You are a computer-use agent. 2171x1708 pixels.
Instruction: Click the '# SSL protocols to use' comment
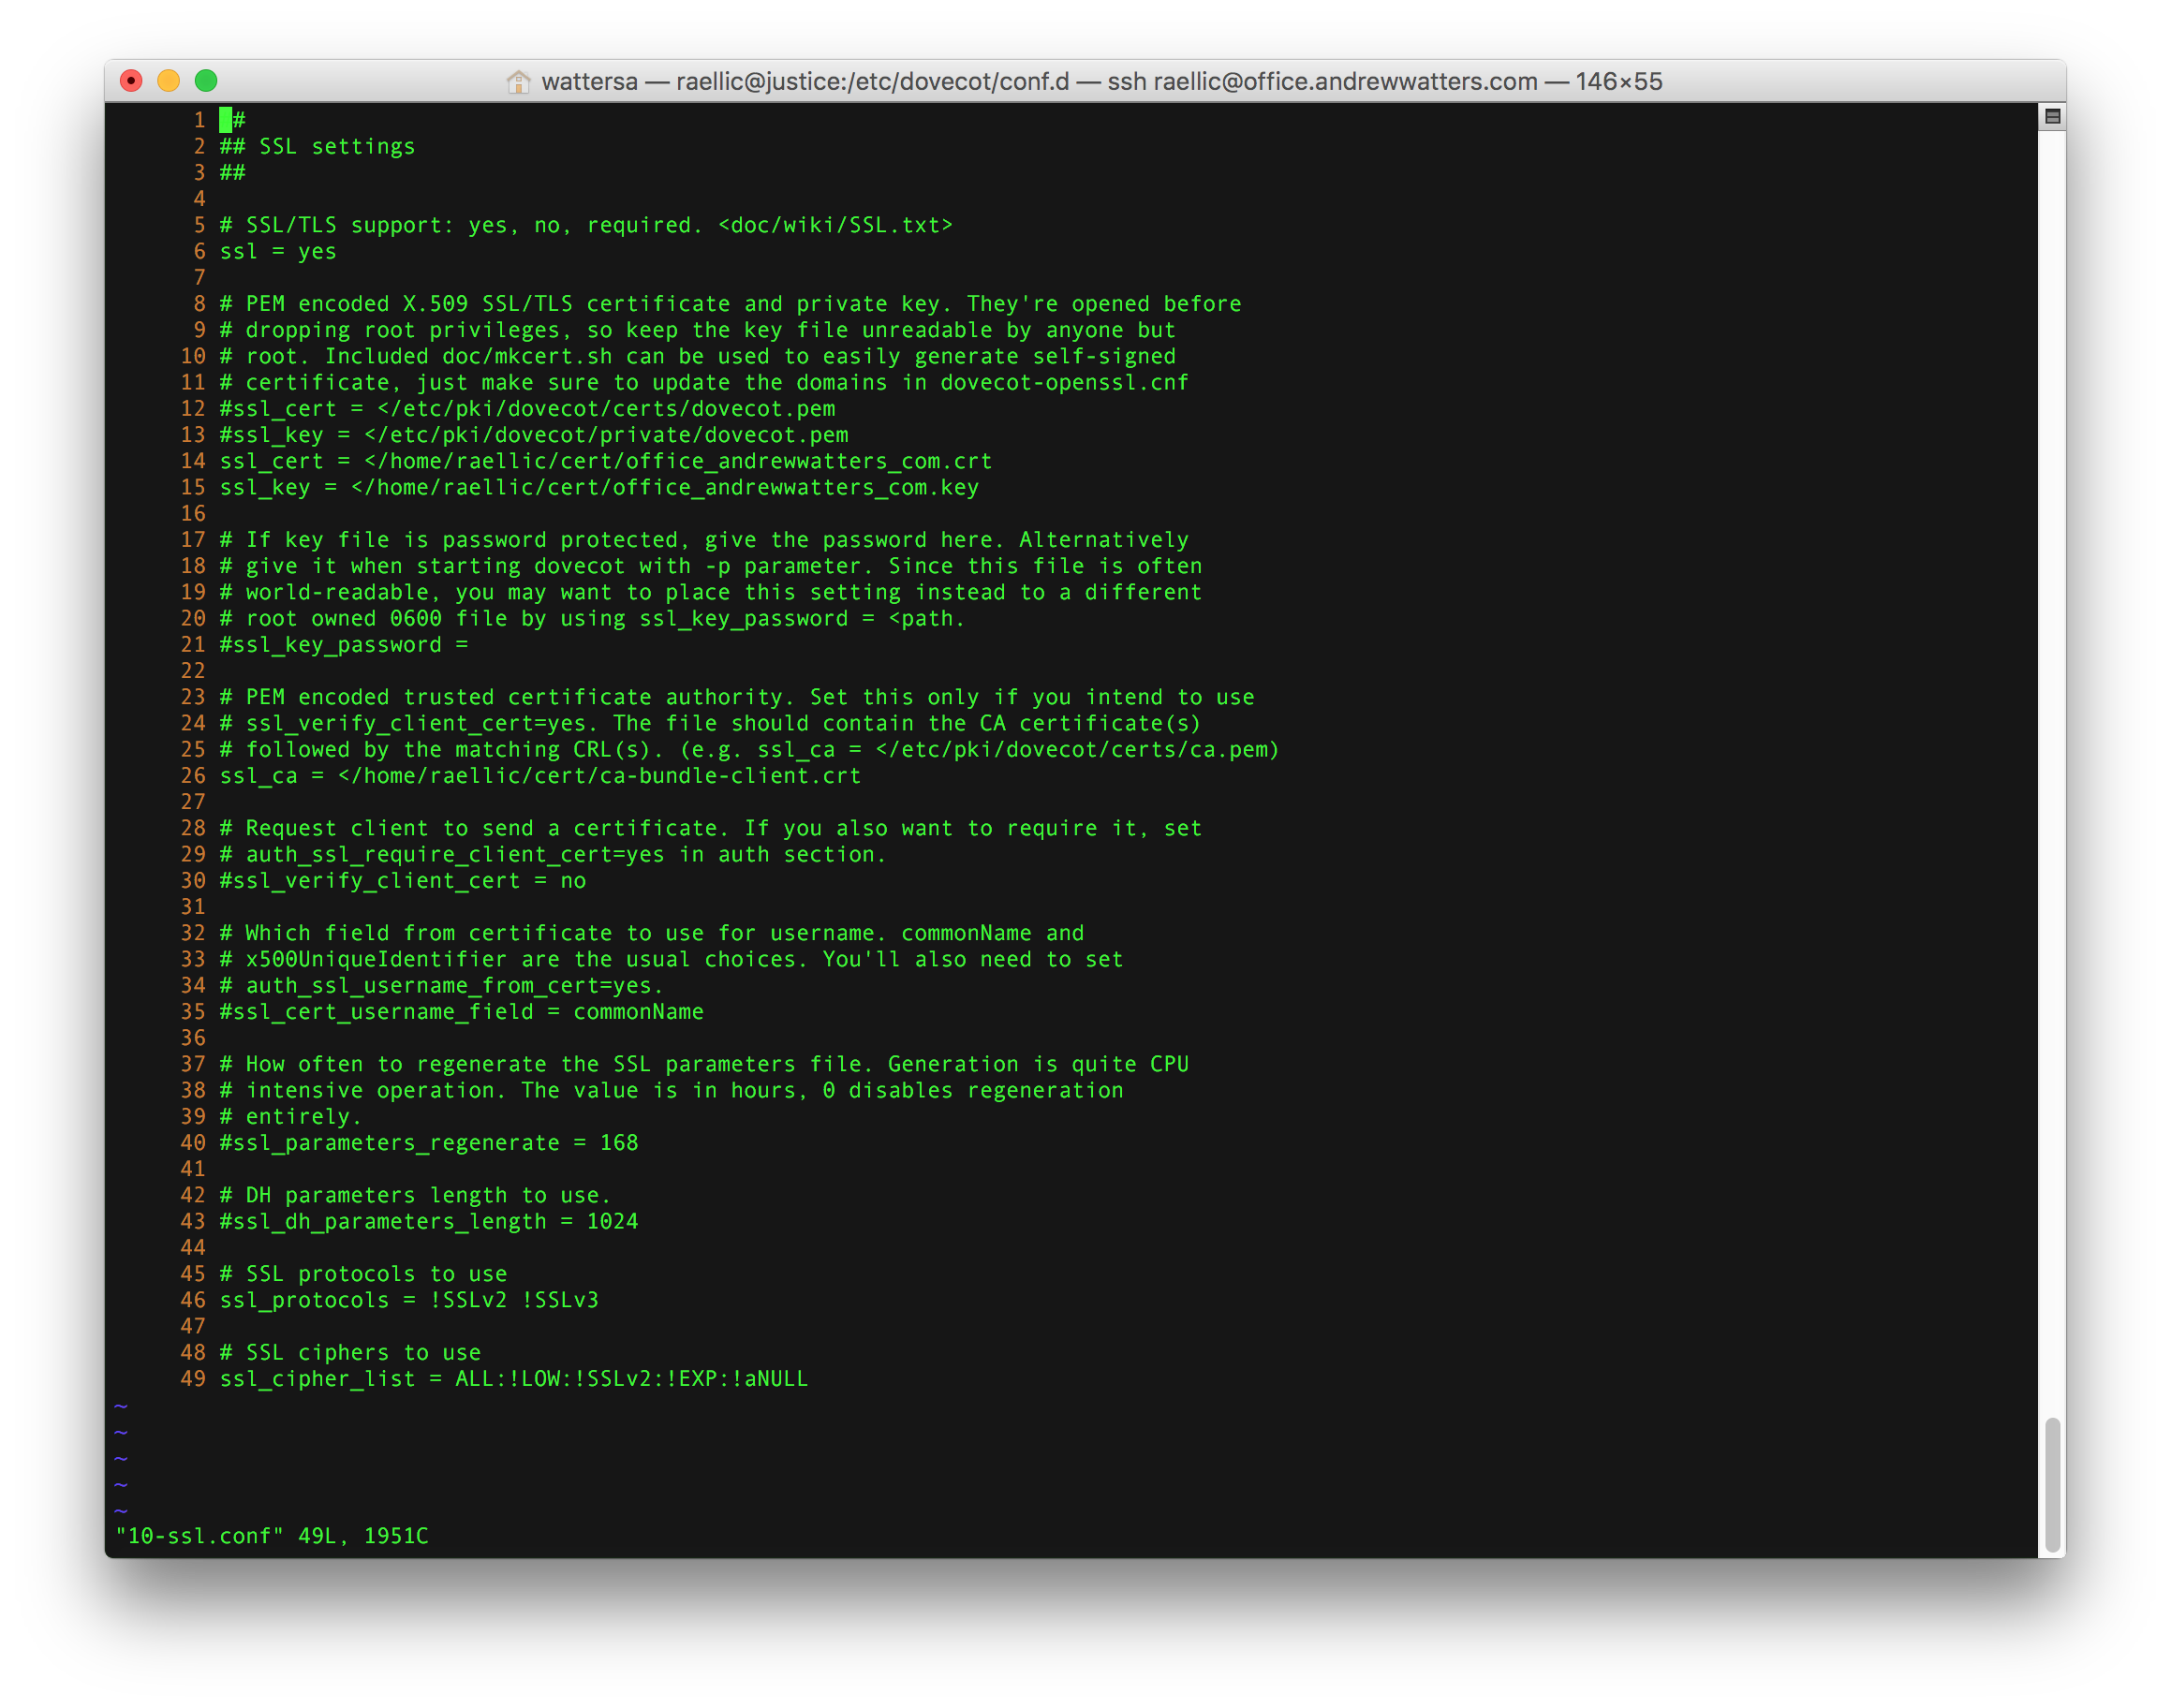click(x=363, y=1274)
